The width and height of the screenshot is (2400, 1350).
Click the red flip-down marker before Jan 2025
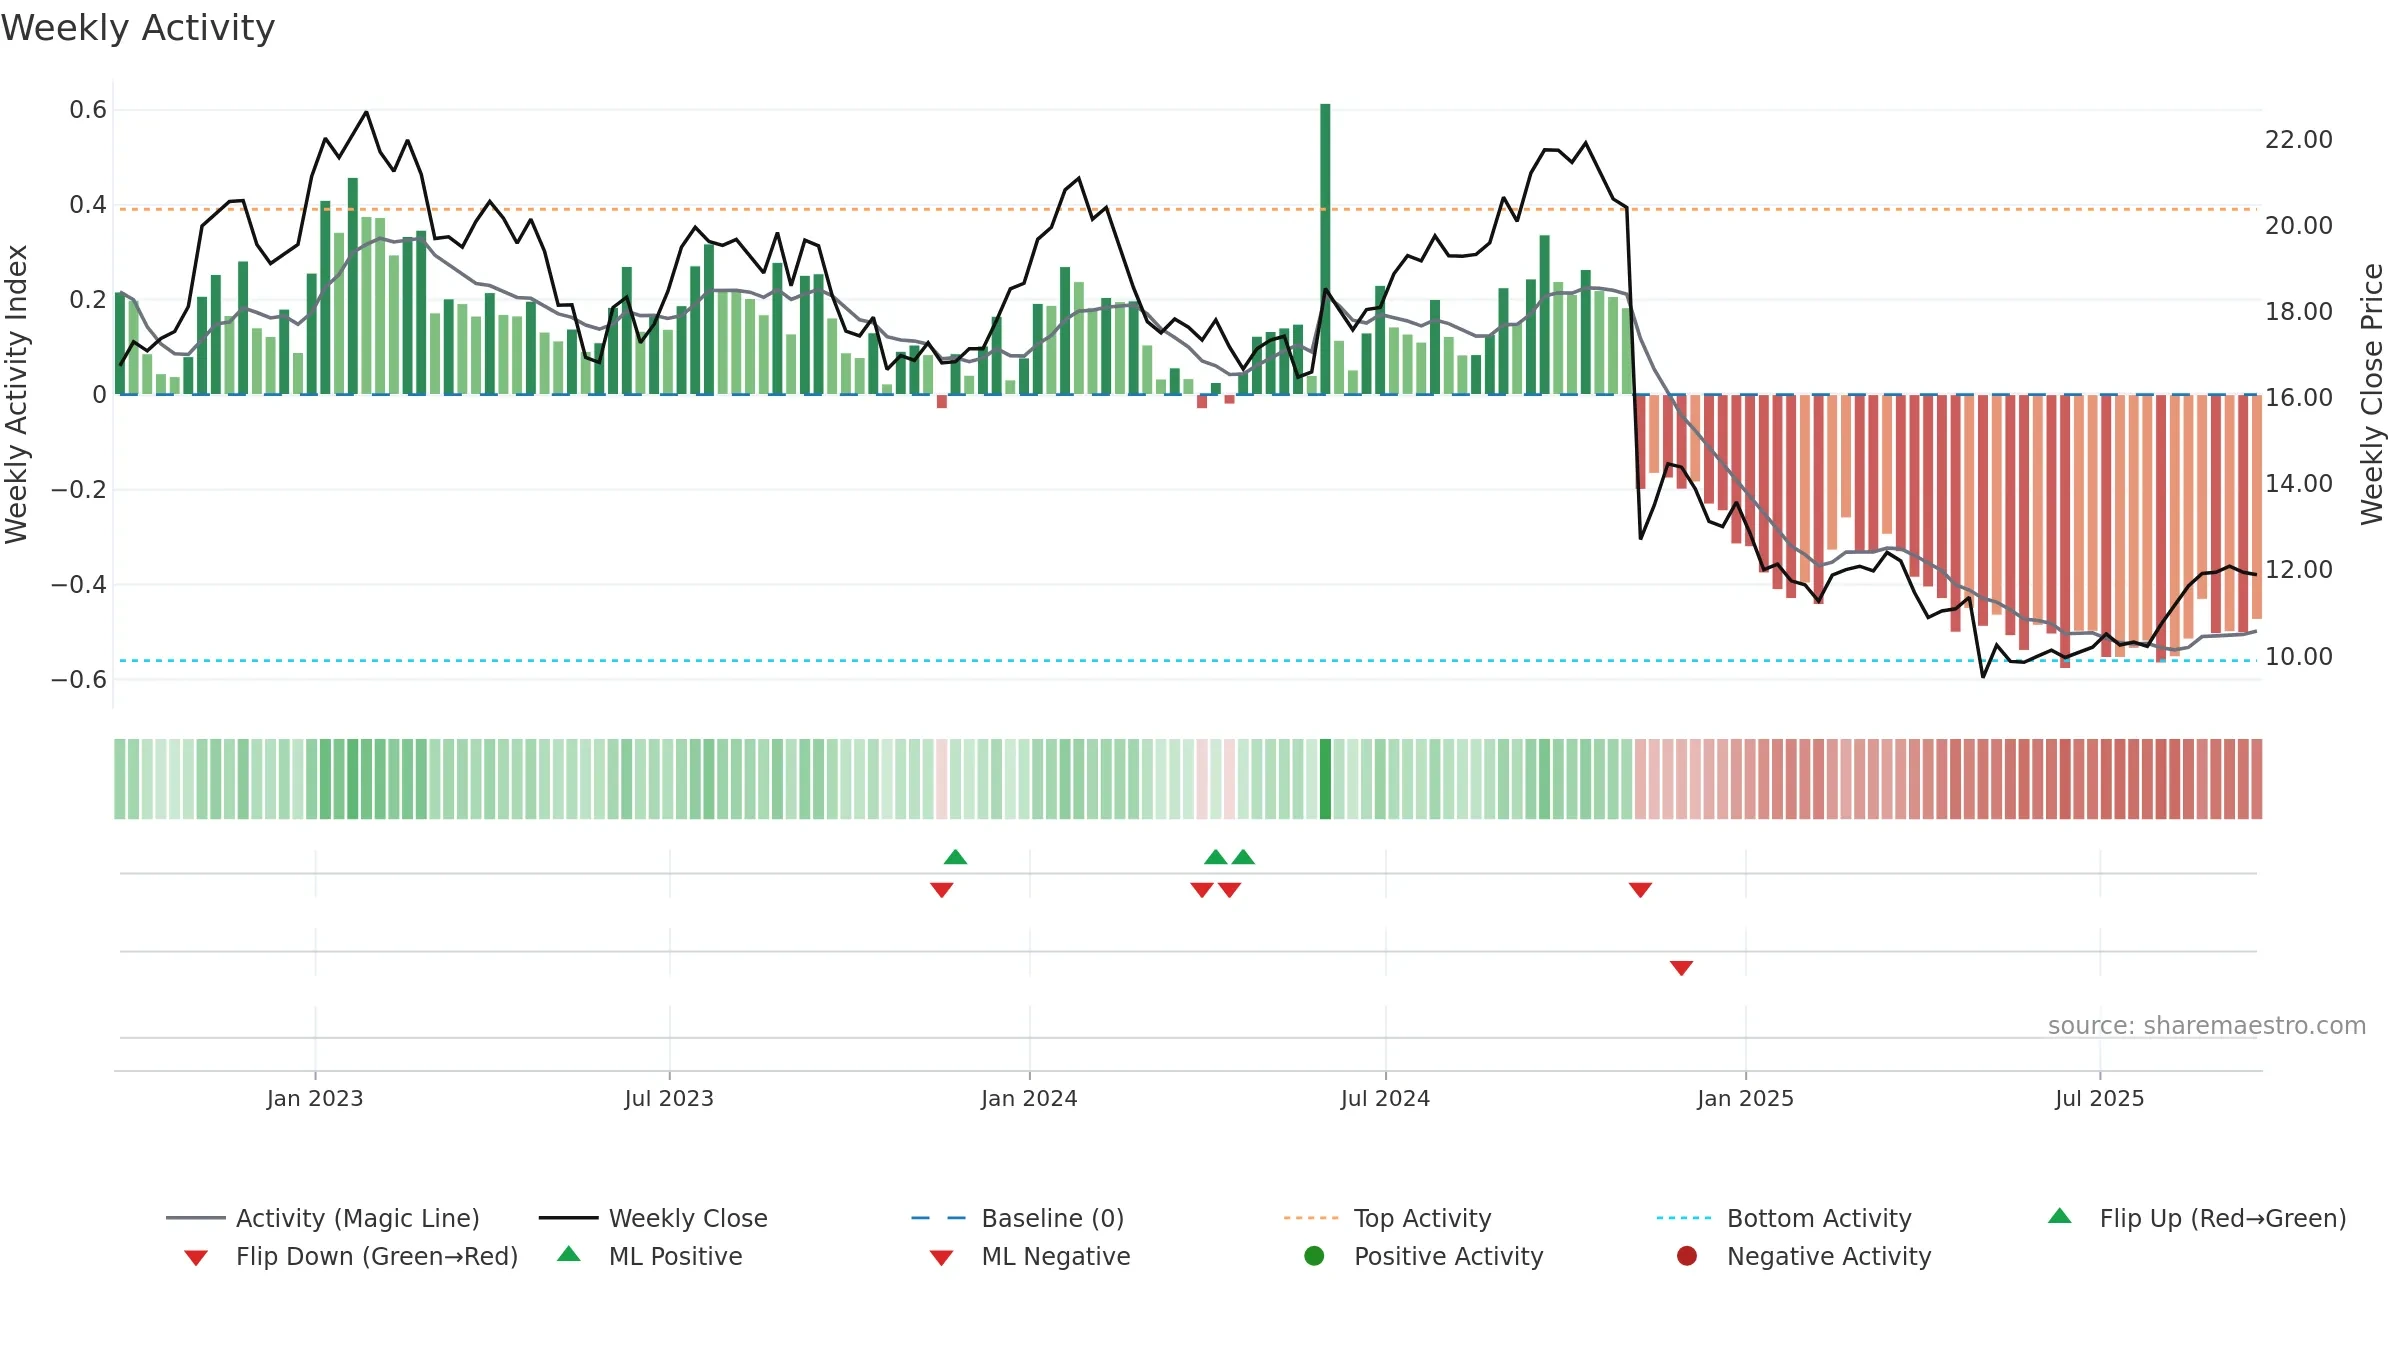[1640, 890]
